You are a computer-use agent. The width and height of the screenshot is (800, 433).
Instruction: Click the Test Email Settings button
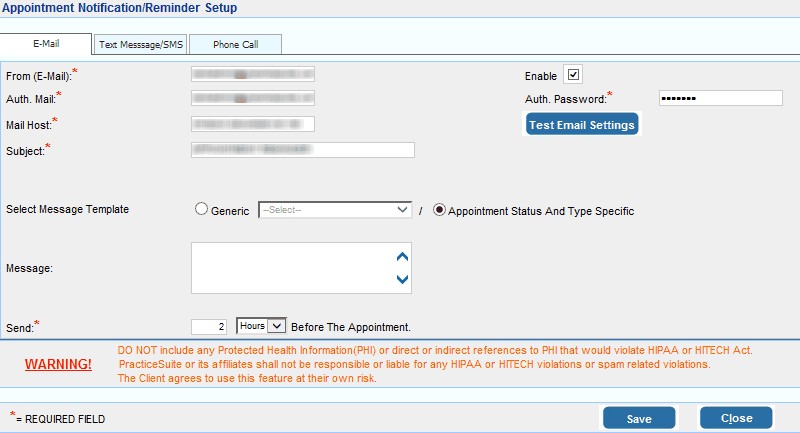point(582,125)
